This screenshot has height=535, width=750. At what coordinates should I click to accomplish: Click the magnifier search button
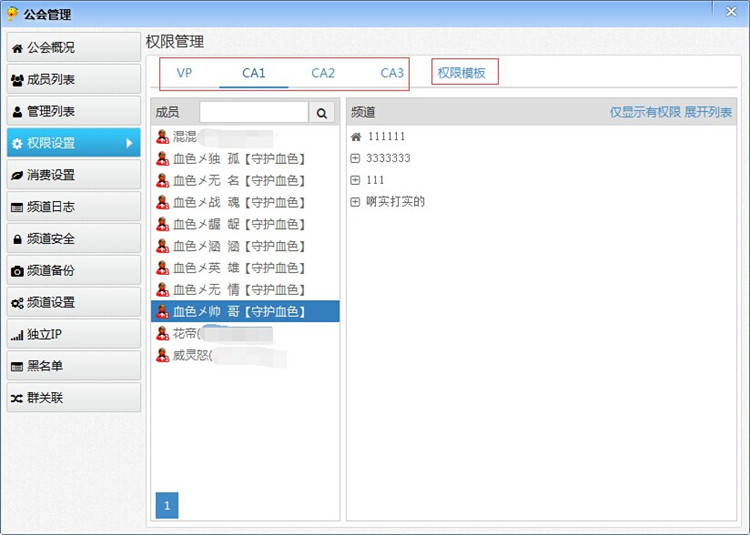click(x=321, y=113)
